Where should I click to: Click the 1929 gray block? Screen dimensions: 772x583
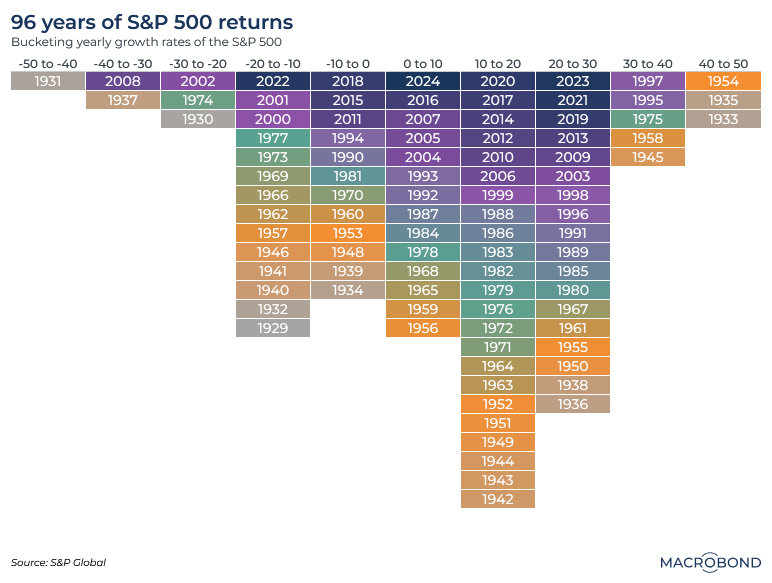click(273, 328)
